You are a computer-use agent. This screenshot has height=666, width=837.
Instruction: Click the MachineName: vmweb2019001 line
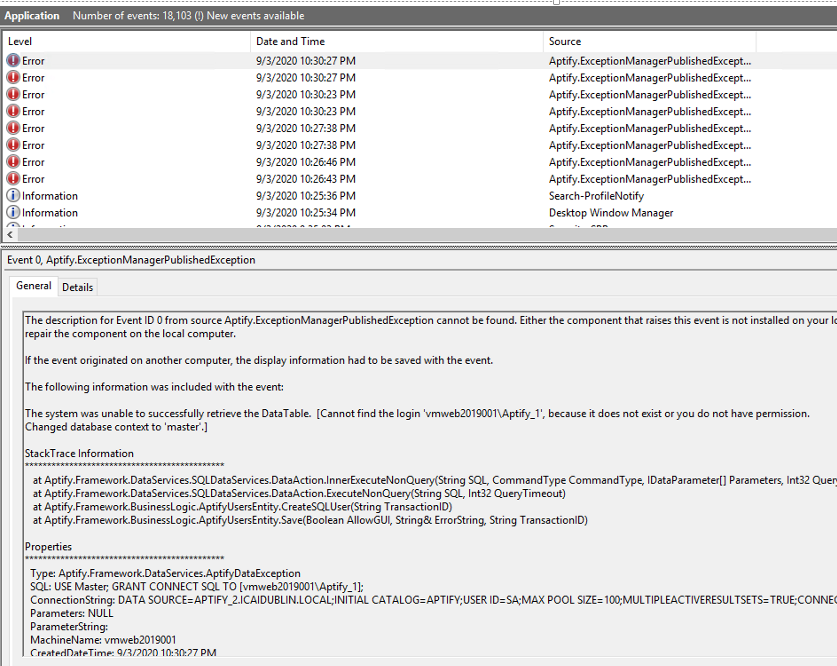coord(103,640)
